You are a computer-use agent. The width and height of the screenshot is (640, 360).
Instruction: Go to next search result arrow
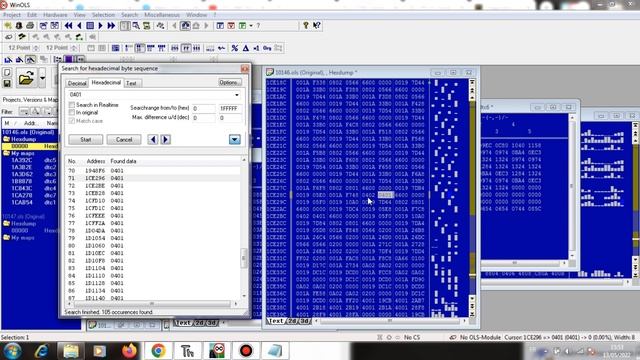(165, 140)
